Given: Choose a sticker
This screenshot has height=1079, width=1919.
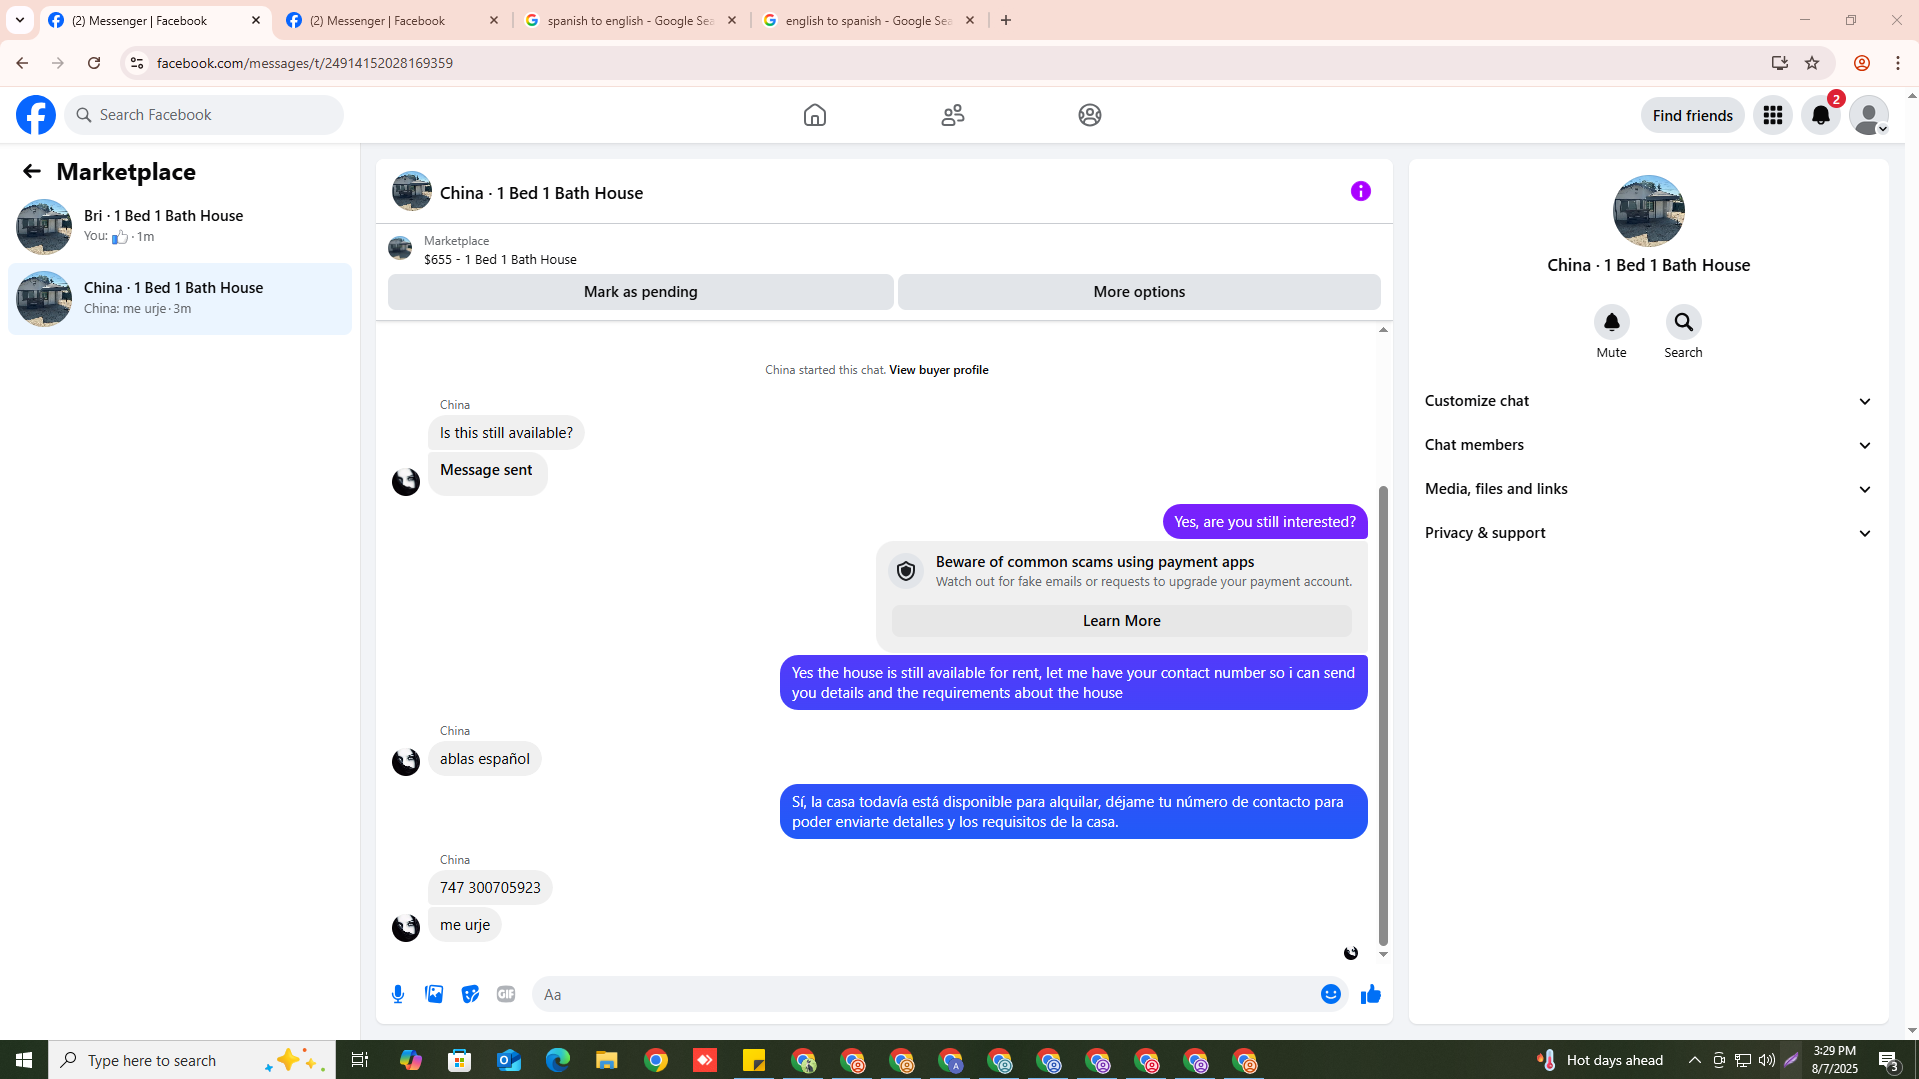Looking at the screenshot, I should coord(470,994).
